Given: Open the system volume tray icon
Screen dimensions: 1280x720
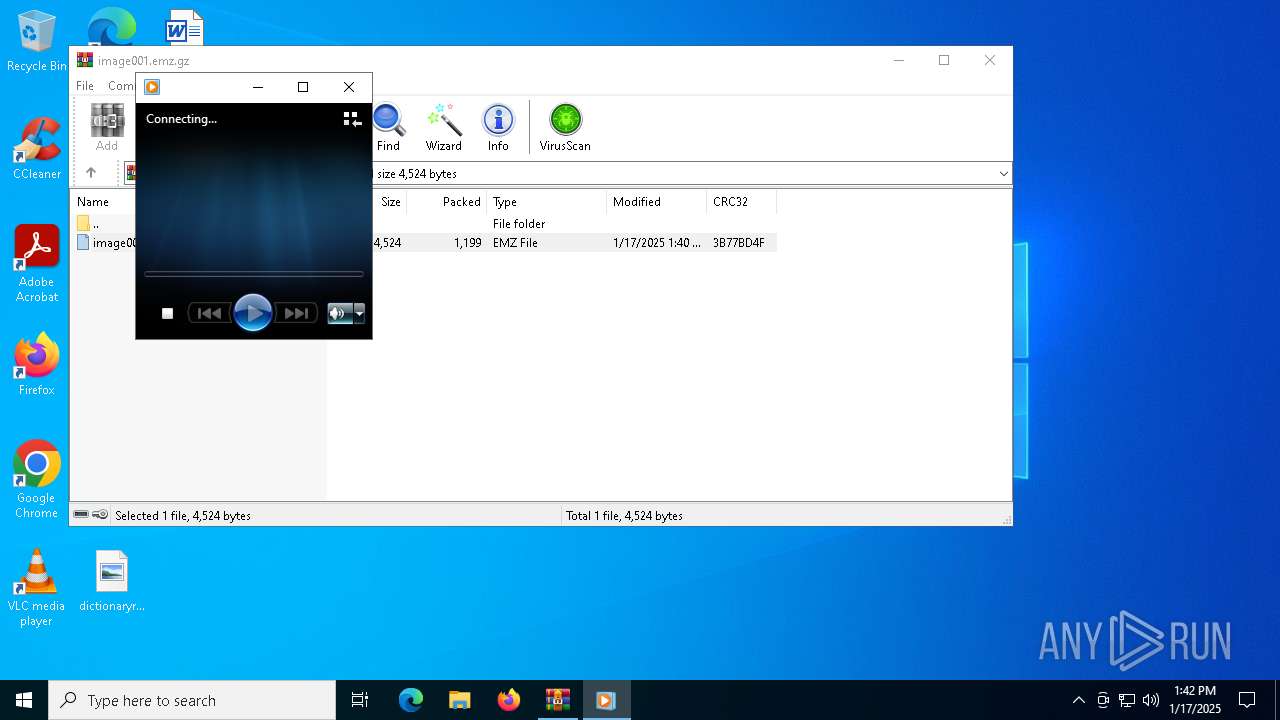Looking at the screenshot, I should pyautogui.click(x=1151, y=700).
